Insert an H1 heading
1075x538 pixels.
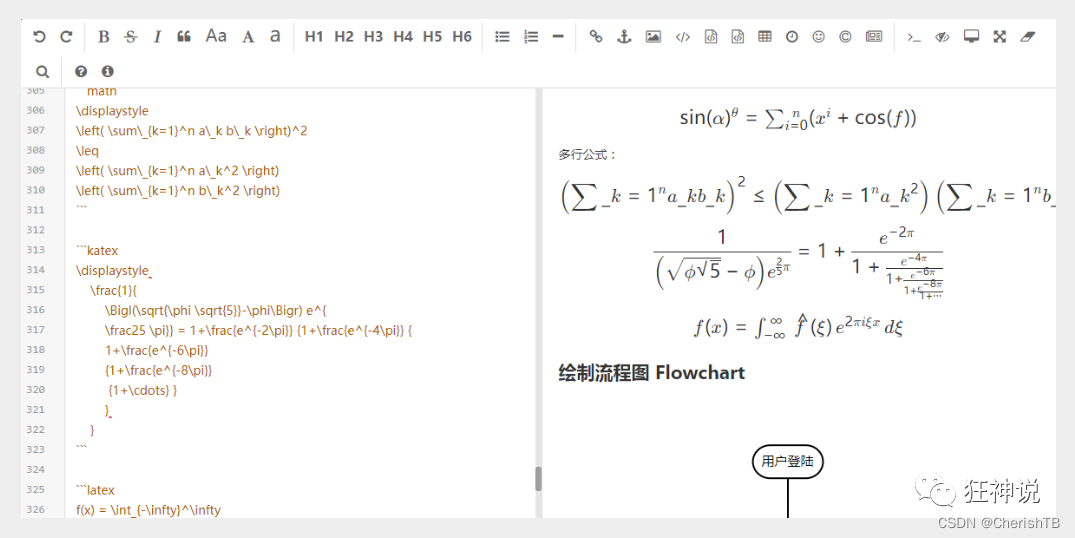point(314,37)
